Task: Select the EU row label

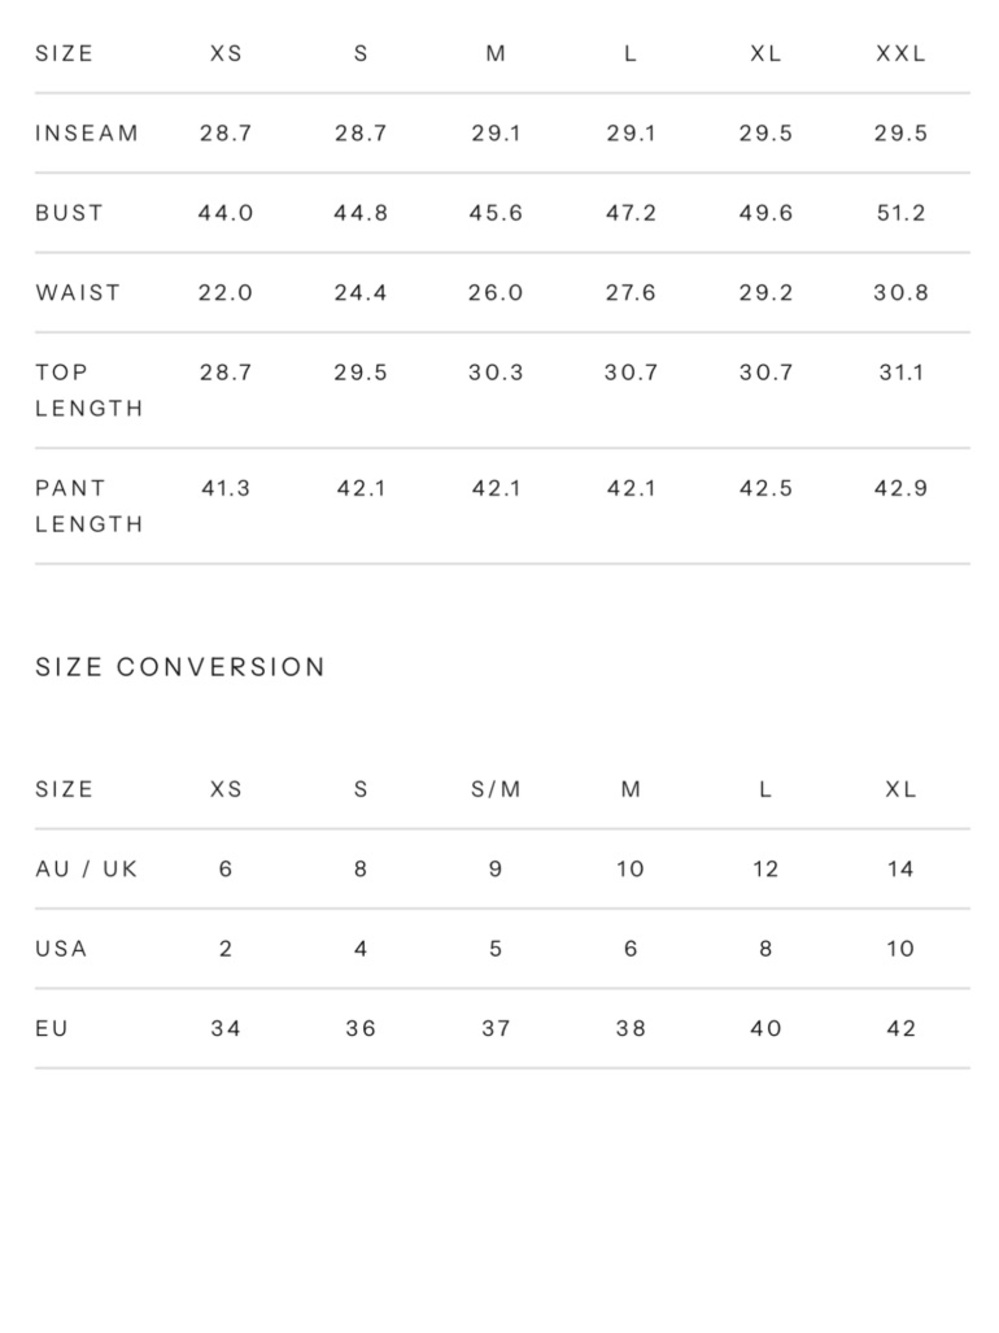Action: 52,1029
